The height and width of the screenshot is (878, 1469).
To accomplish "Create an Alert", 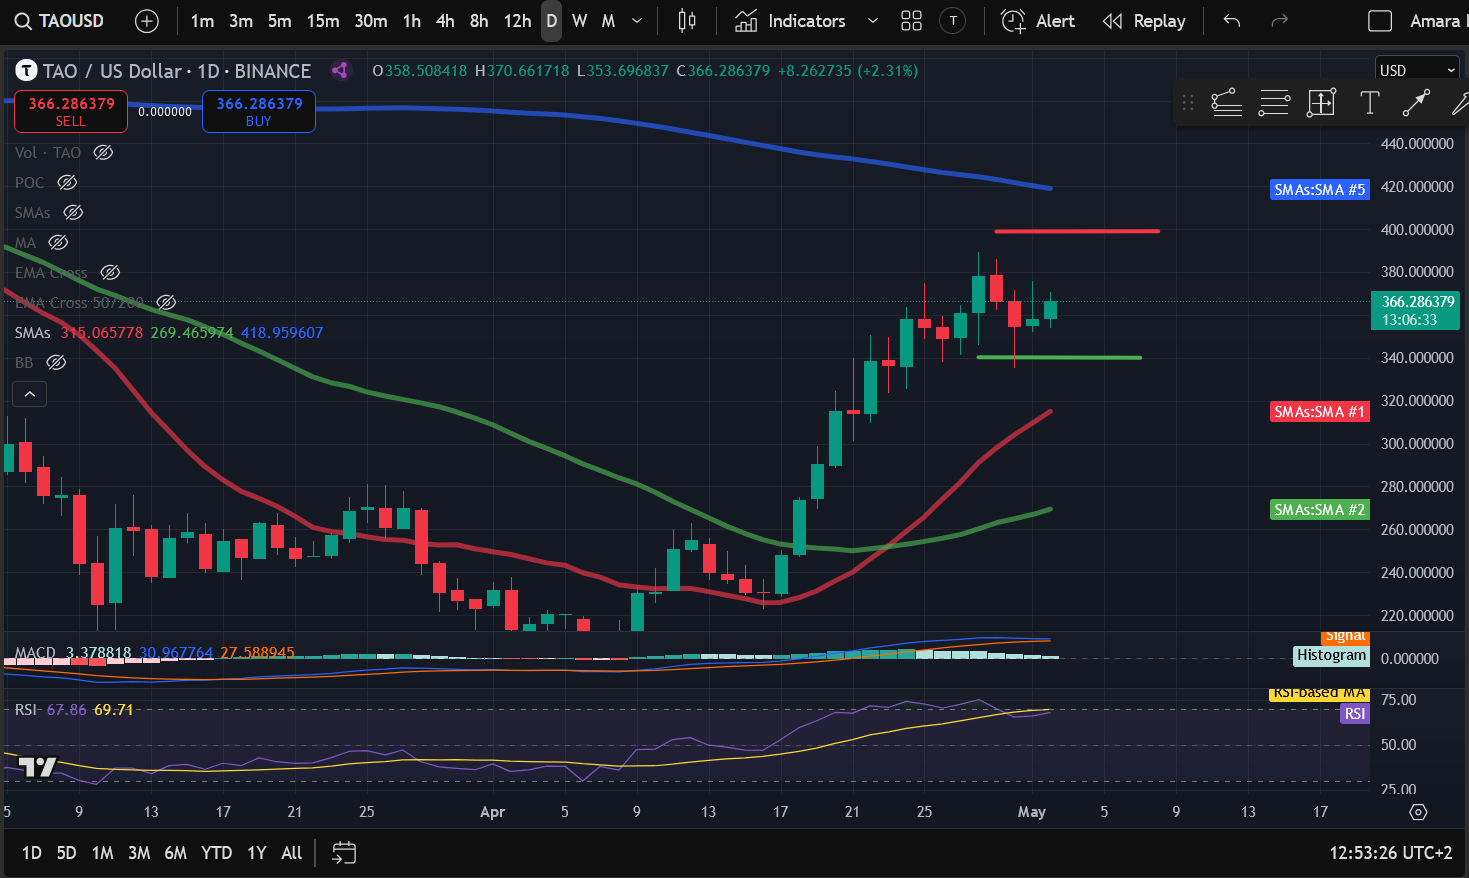I will 1038,21.
